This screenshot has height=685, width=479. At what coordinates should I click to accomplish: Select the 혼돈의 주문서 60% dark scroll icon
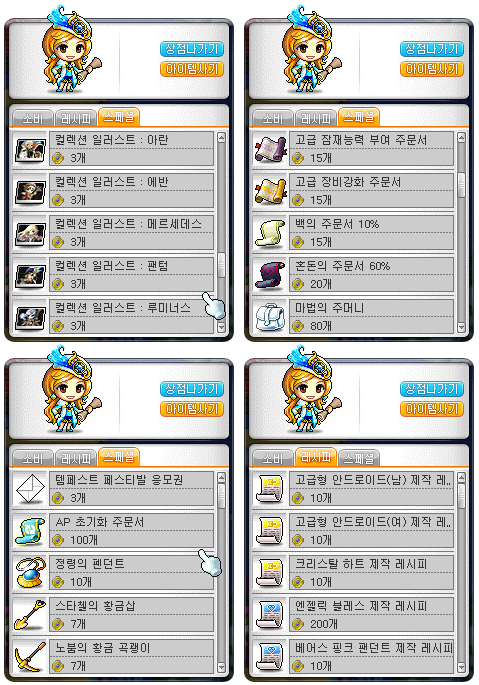pyautogui.click(x=270, y=275)
